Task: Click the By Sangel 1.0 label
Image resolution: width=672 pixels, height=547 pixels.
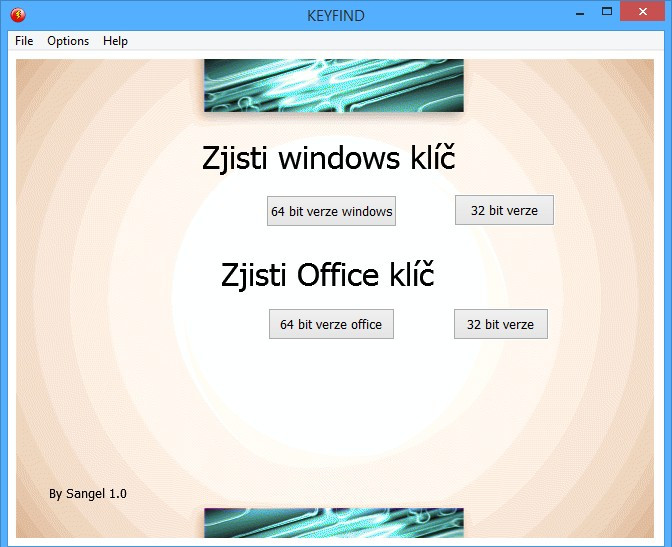Action: point(88,493)
